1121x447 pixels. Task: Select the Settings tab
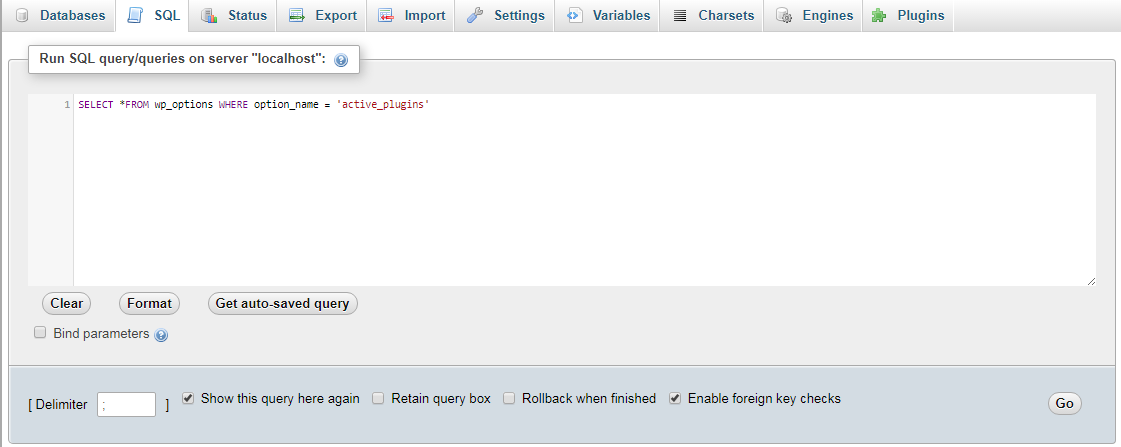point(505,16)
